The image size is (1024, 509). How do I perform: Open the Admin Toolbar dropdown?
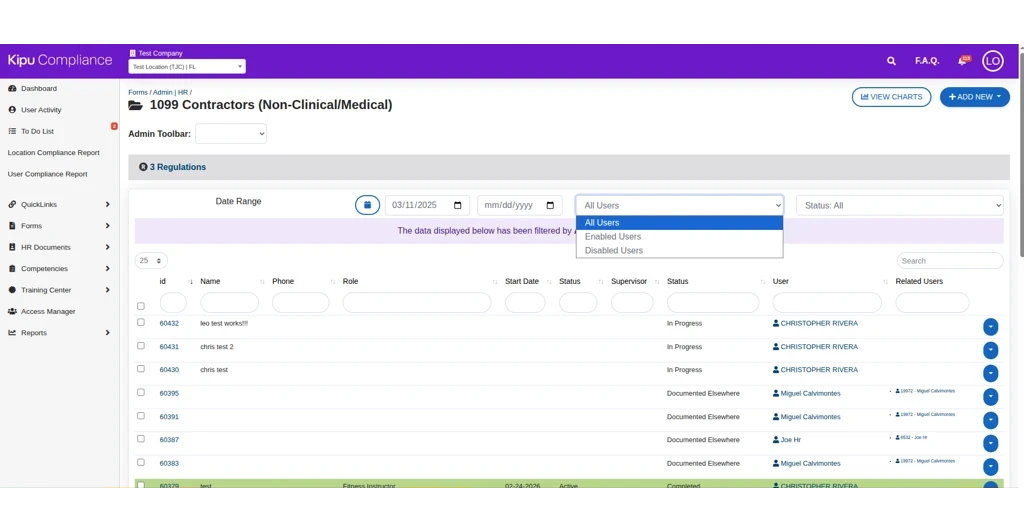pos(231,133)
